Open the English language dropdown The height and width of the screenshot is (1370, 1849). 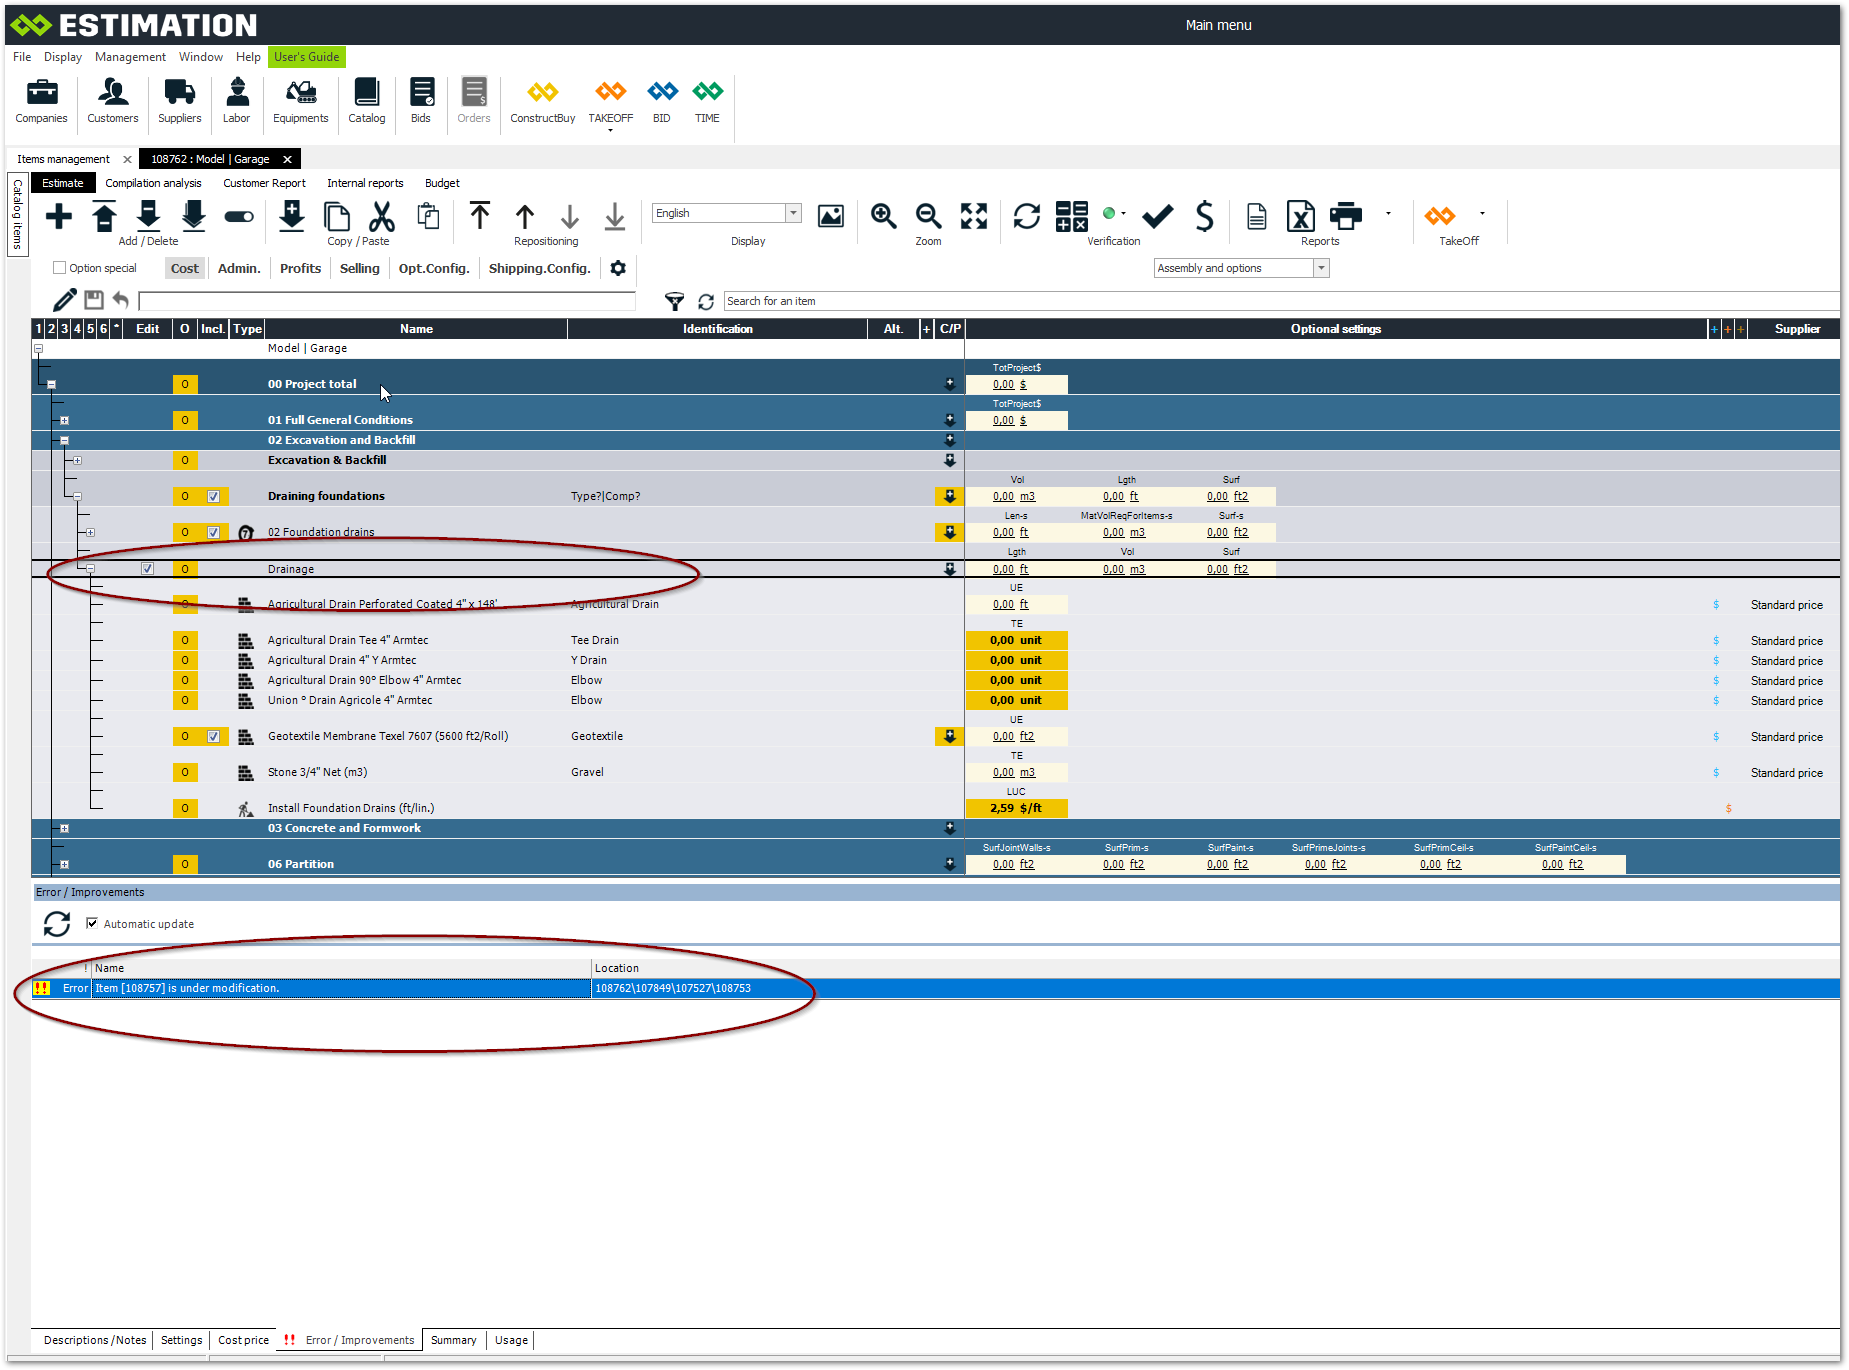coord(793,213)
